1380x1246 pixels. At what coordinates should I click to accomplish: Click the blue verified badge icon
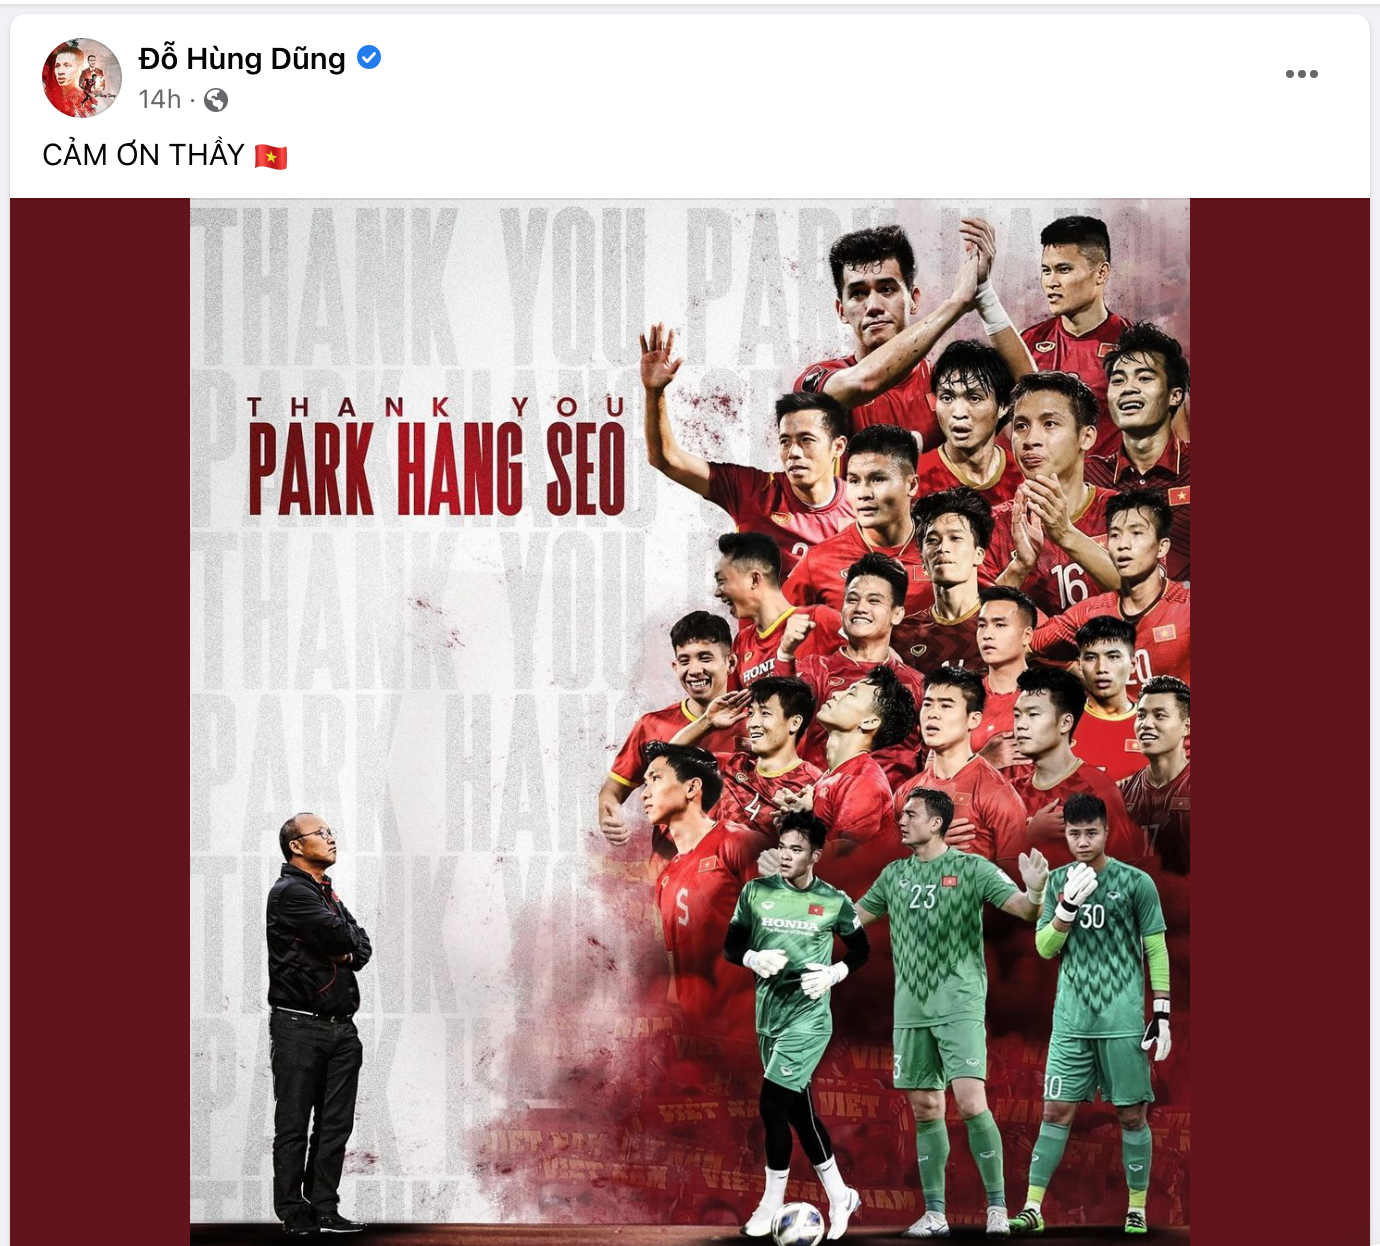pos(369,58)
